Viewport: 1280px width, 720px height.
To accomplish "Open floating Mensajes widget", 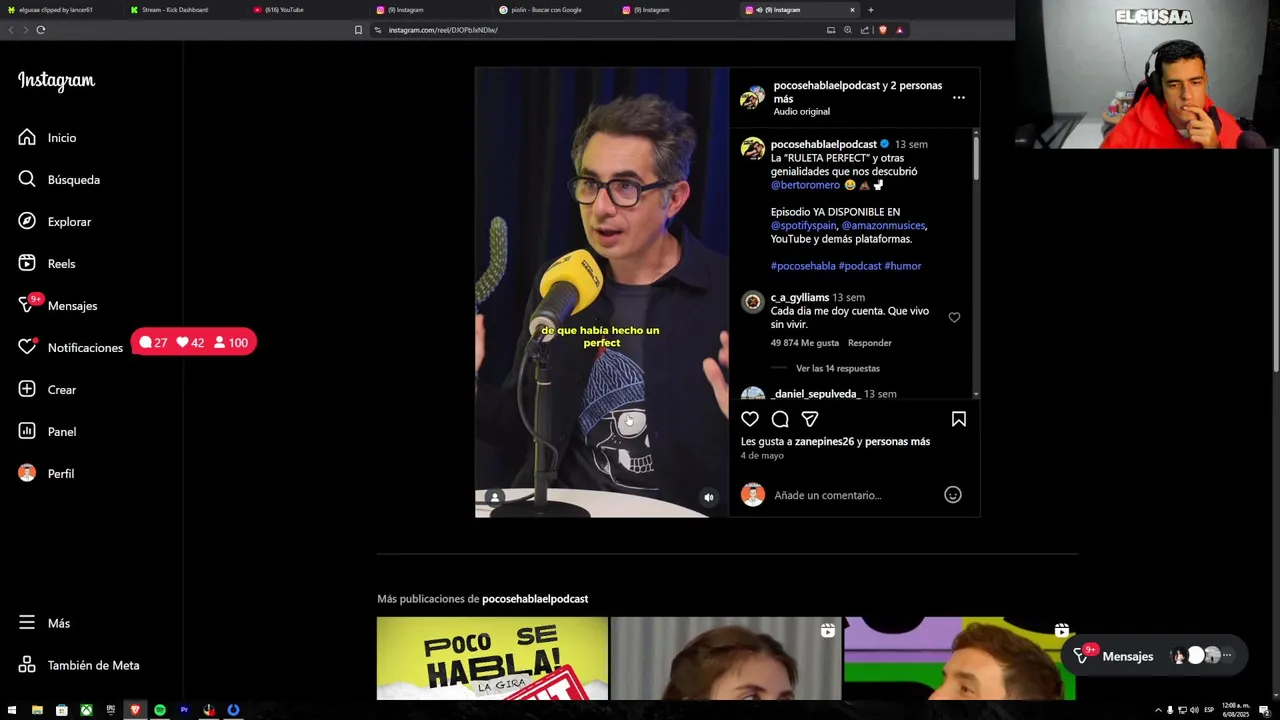I will pos(1154,656).
